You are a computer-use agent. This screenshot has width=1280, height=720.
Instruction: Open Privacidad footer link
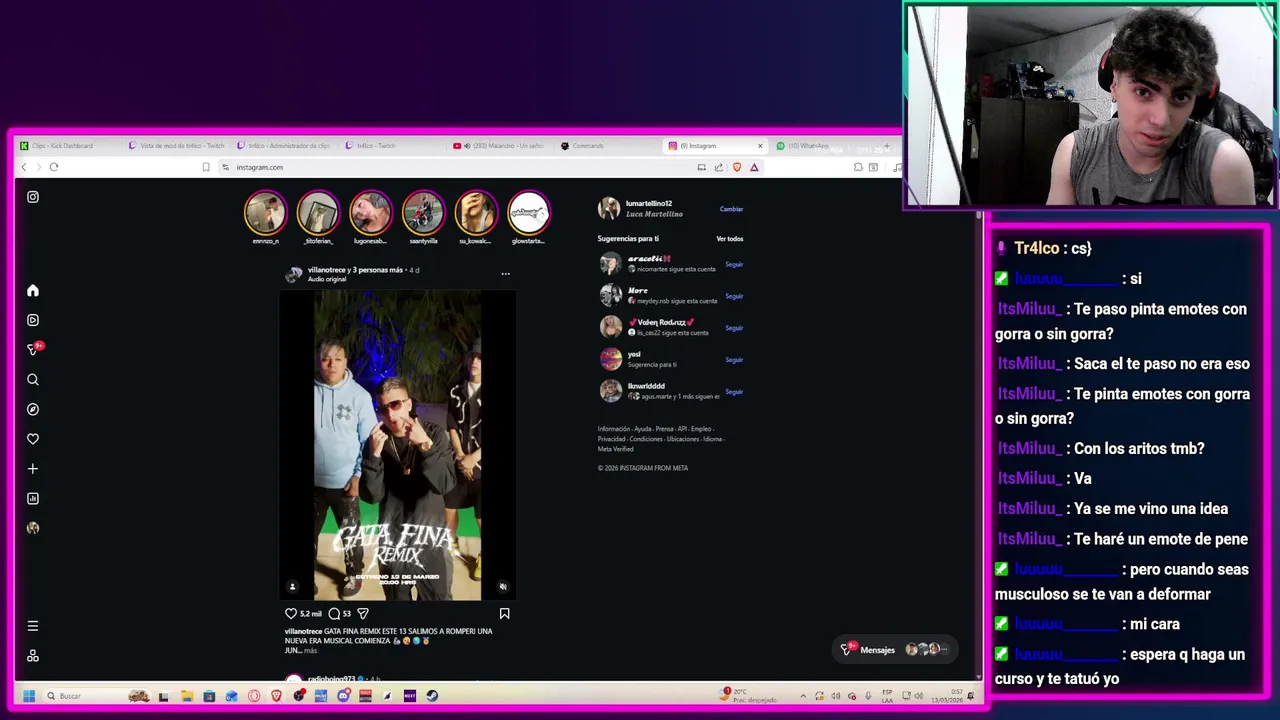point(611,439)
